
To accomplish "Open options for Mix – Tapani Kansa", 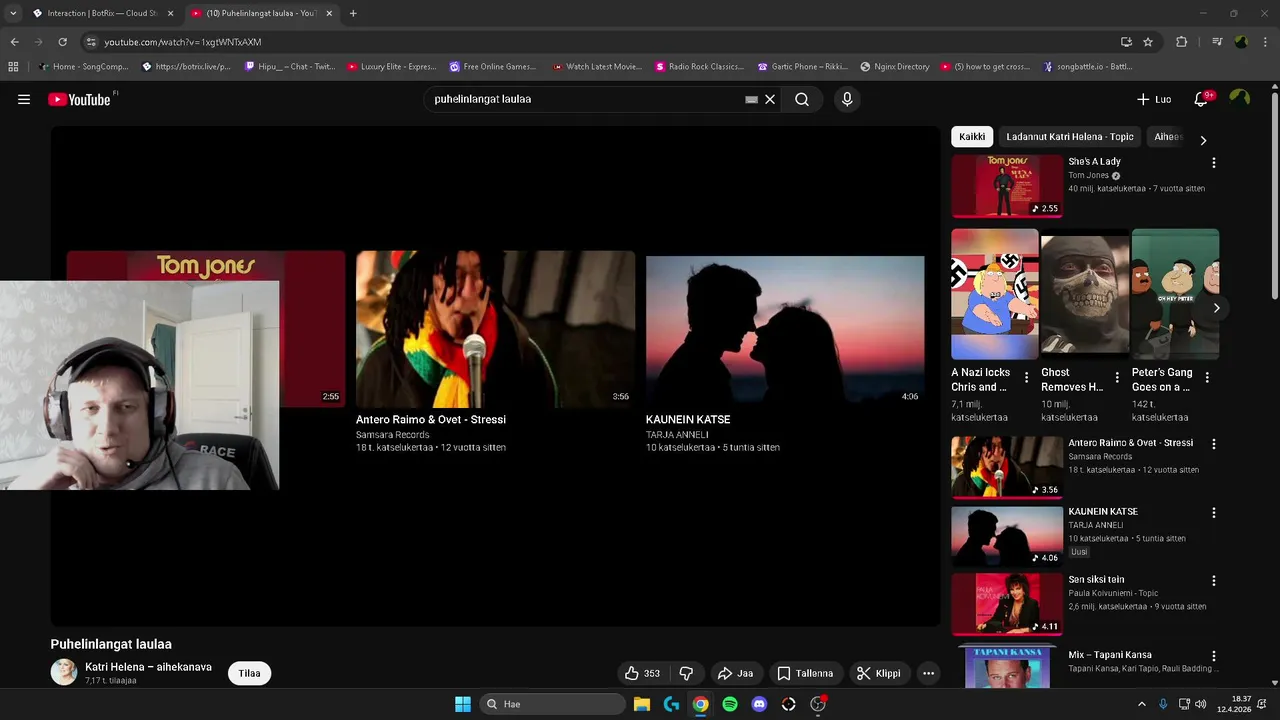I will pos(1214,655).
